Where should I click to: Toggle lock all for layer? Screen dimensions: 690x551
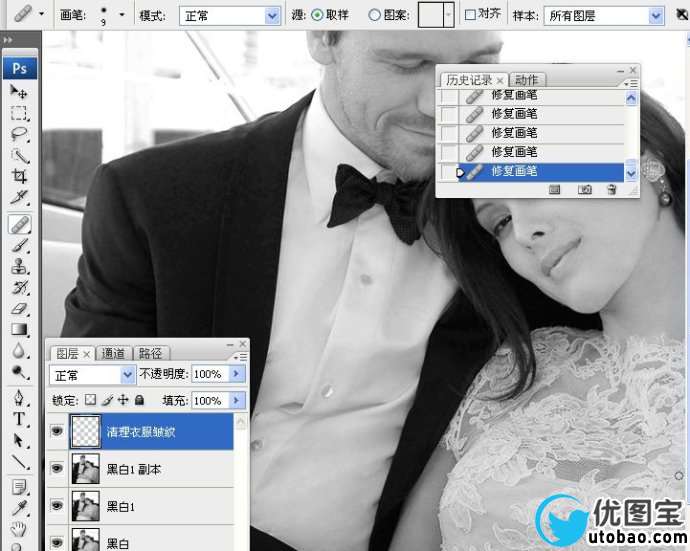tap(139, 400)
